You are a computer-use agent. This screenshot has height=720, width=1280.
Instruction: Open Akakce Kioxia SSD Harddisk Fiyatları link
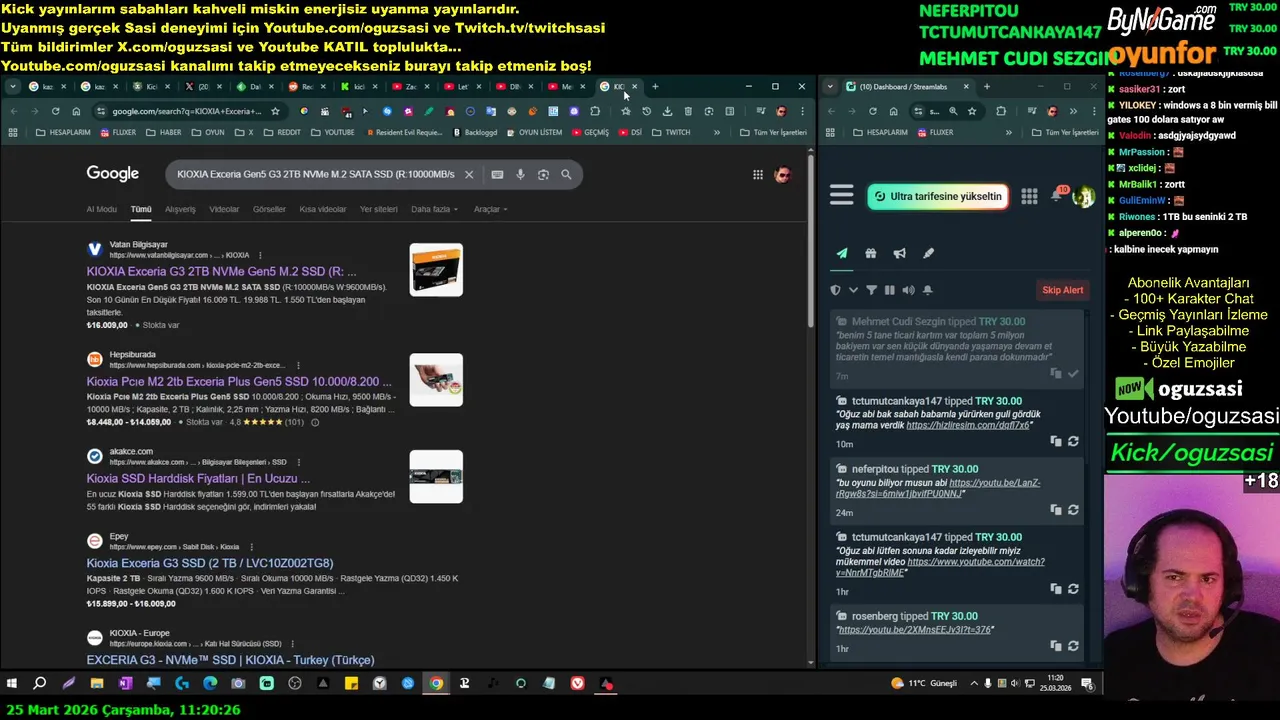198,478
